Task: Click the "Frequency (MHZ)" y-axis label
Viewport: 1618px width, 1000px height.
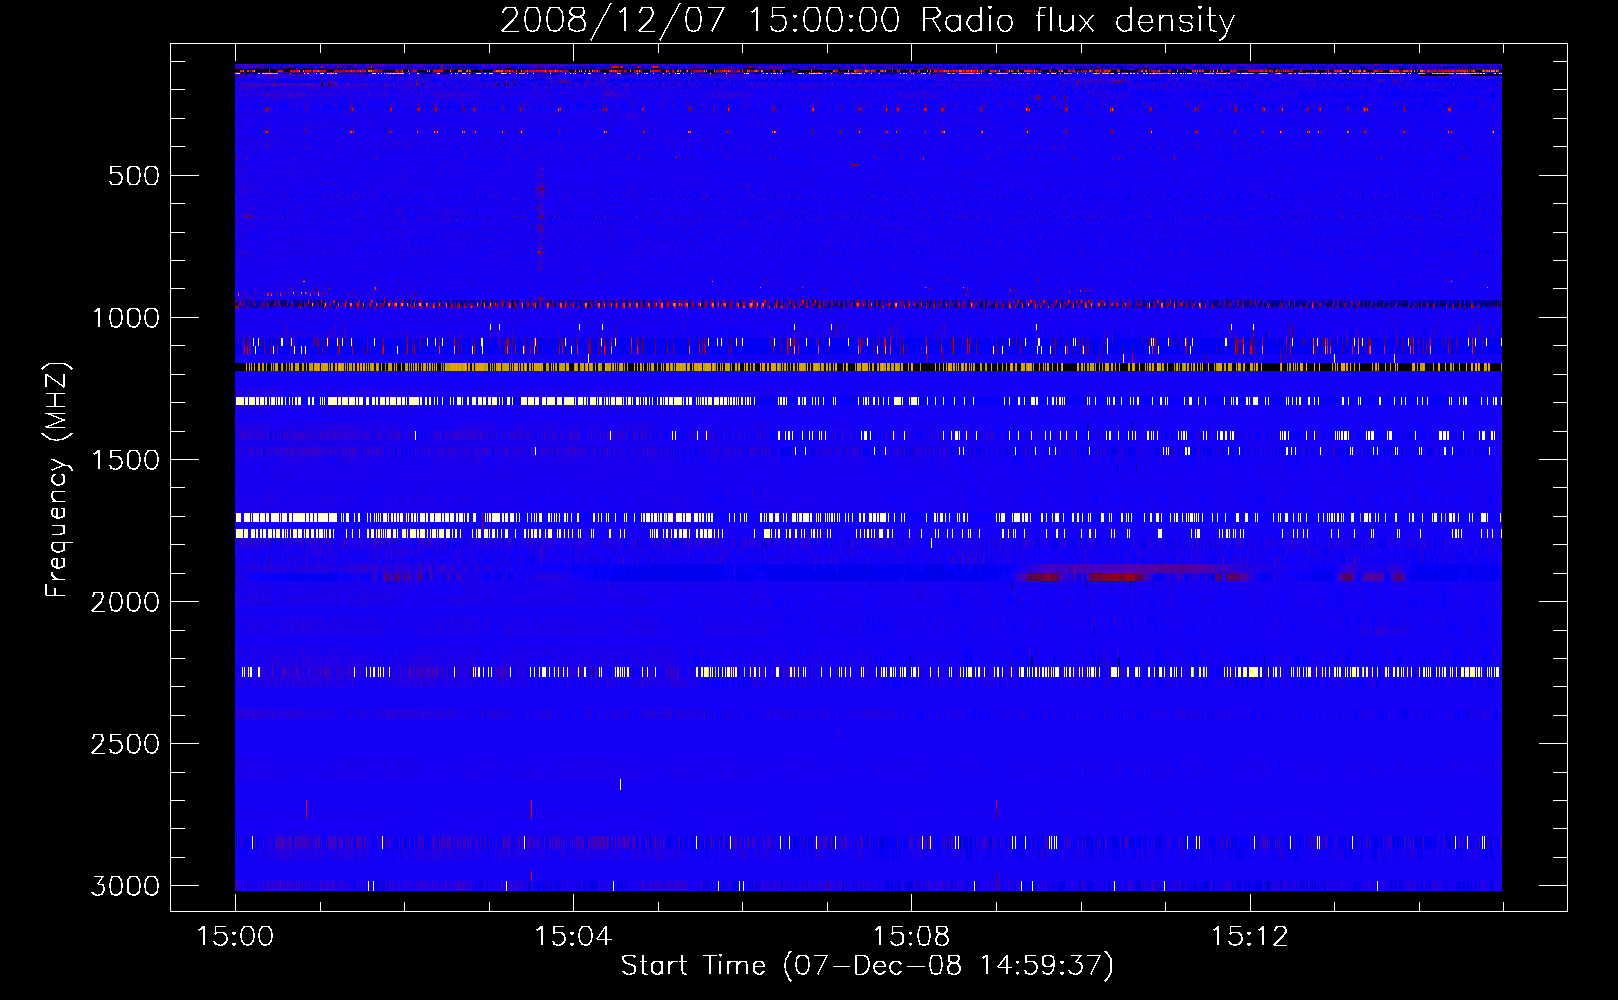Action: (x=58, y=480)
